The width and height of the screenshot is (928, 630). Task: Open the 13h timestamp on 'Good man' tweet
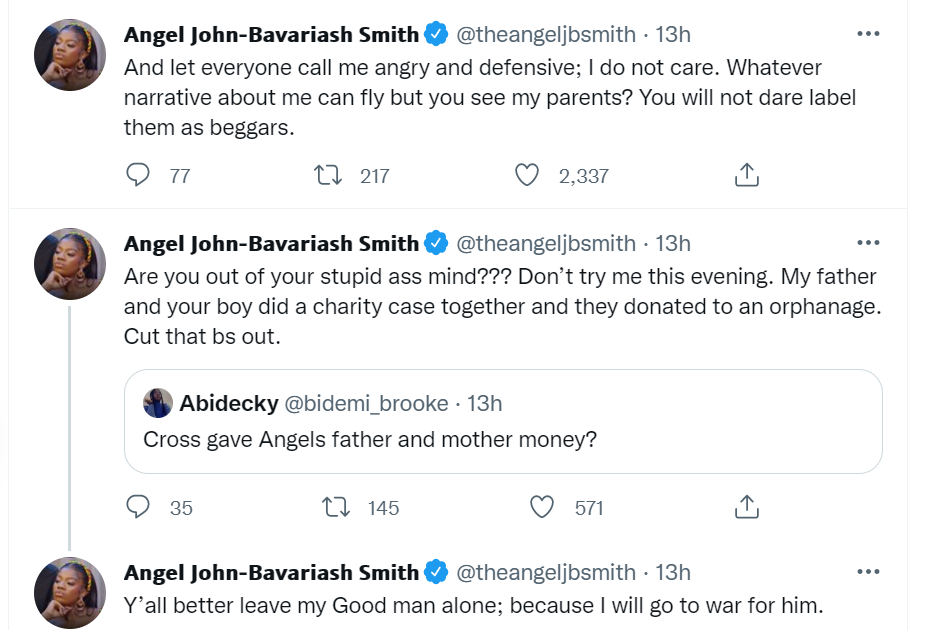point(673,573)
